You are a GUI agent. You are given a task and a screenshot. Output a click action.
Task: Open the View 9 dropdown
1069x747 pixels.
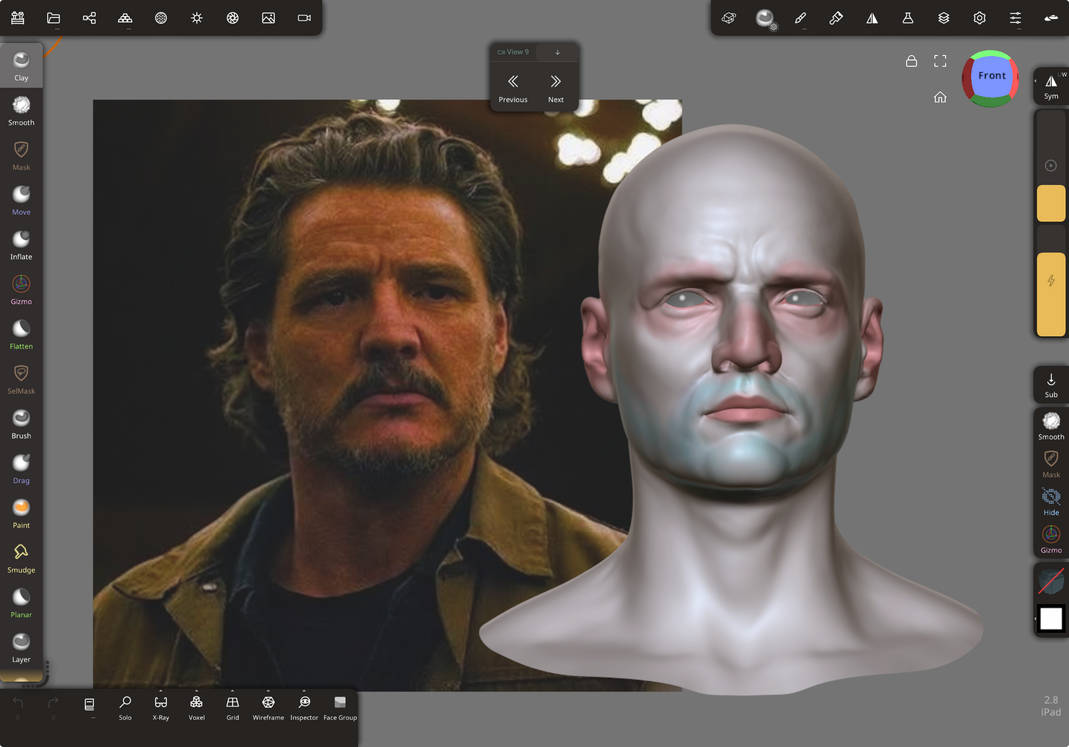513,52
